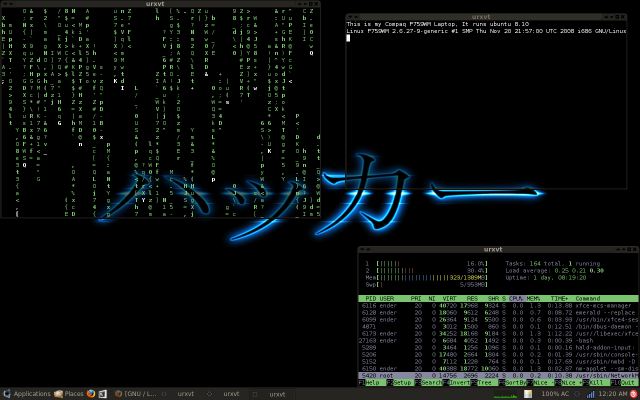
Task: Launch Firefox from the panel icon
Action: [x=90, y=394]
